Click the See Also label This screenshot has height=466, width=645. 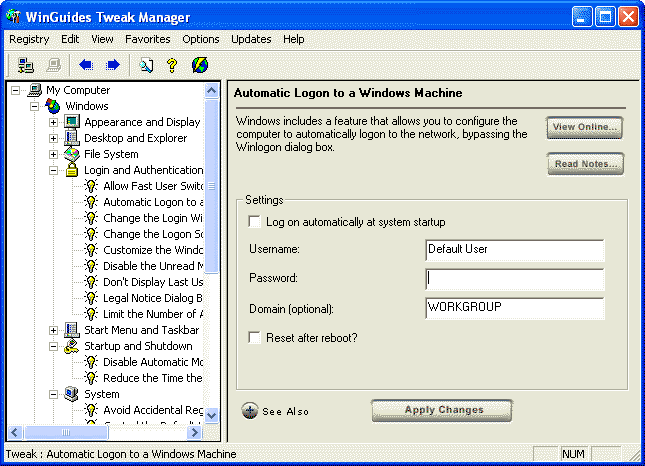pos(285,411)
